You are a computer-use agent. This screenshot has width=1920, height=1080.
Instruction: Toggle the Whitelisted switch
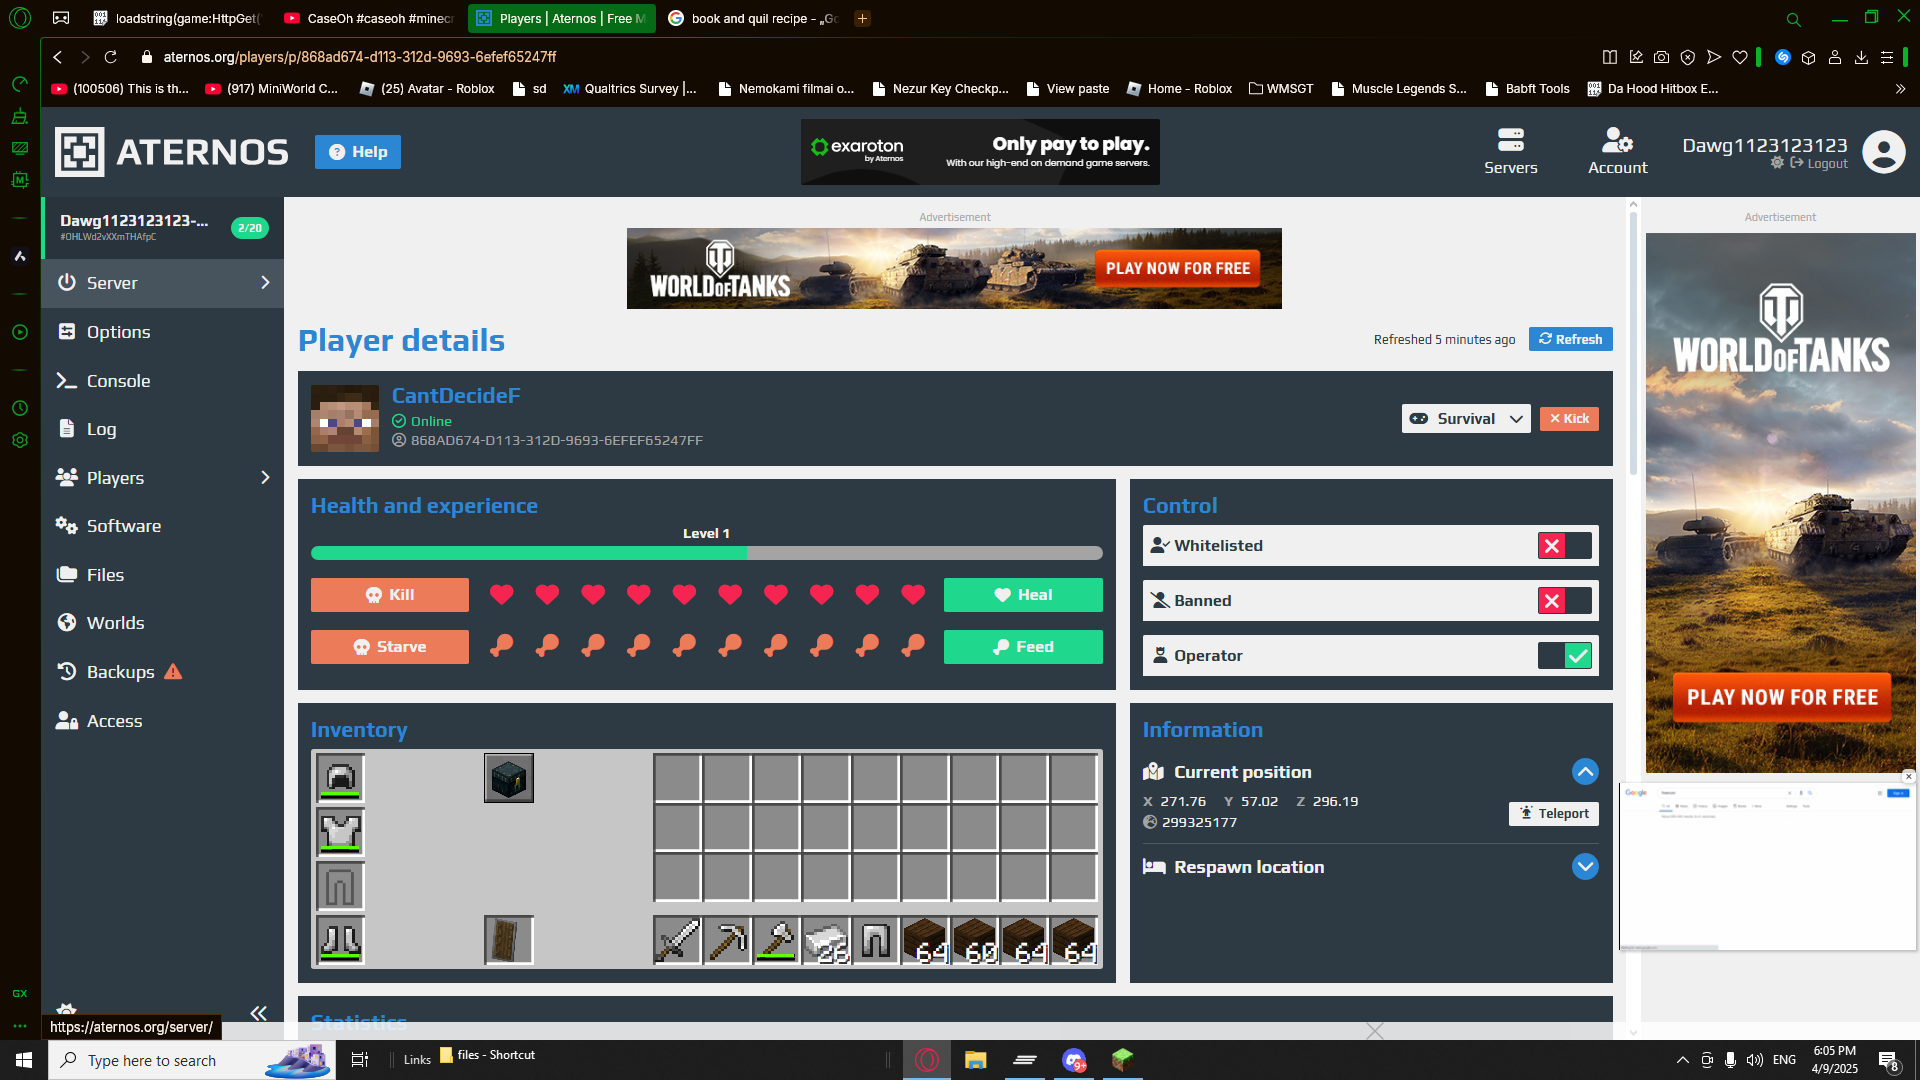click(1565, 546)
